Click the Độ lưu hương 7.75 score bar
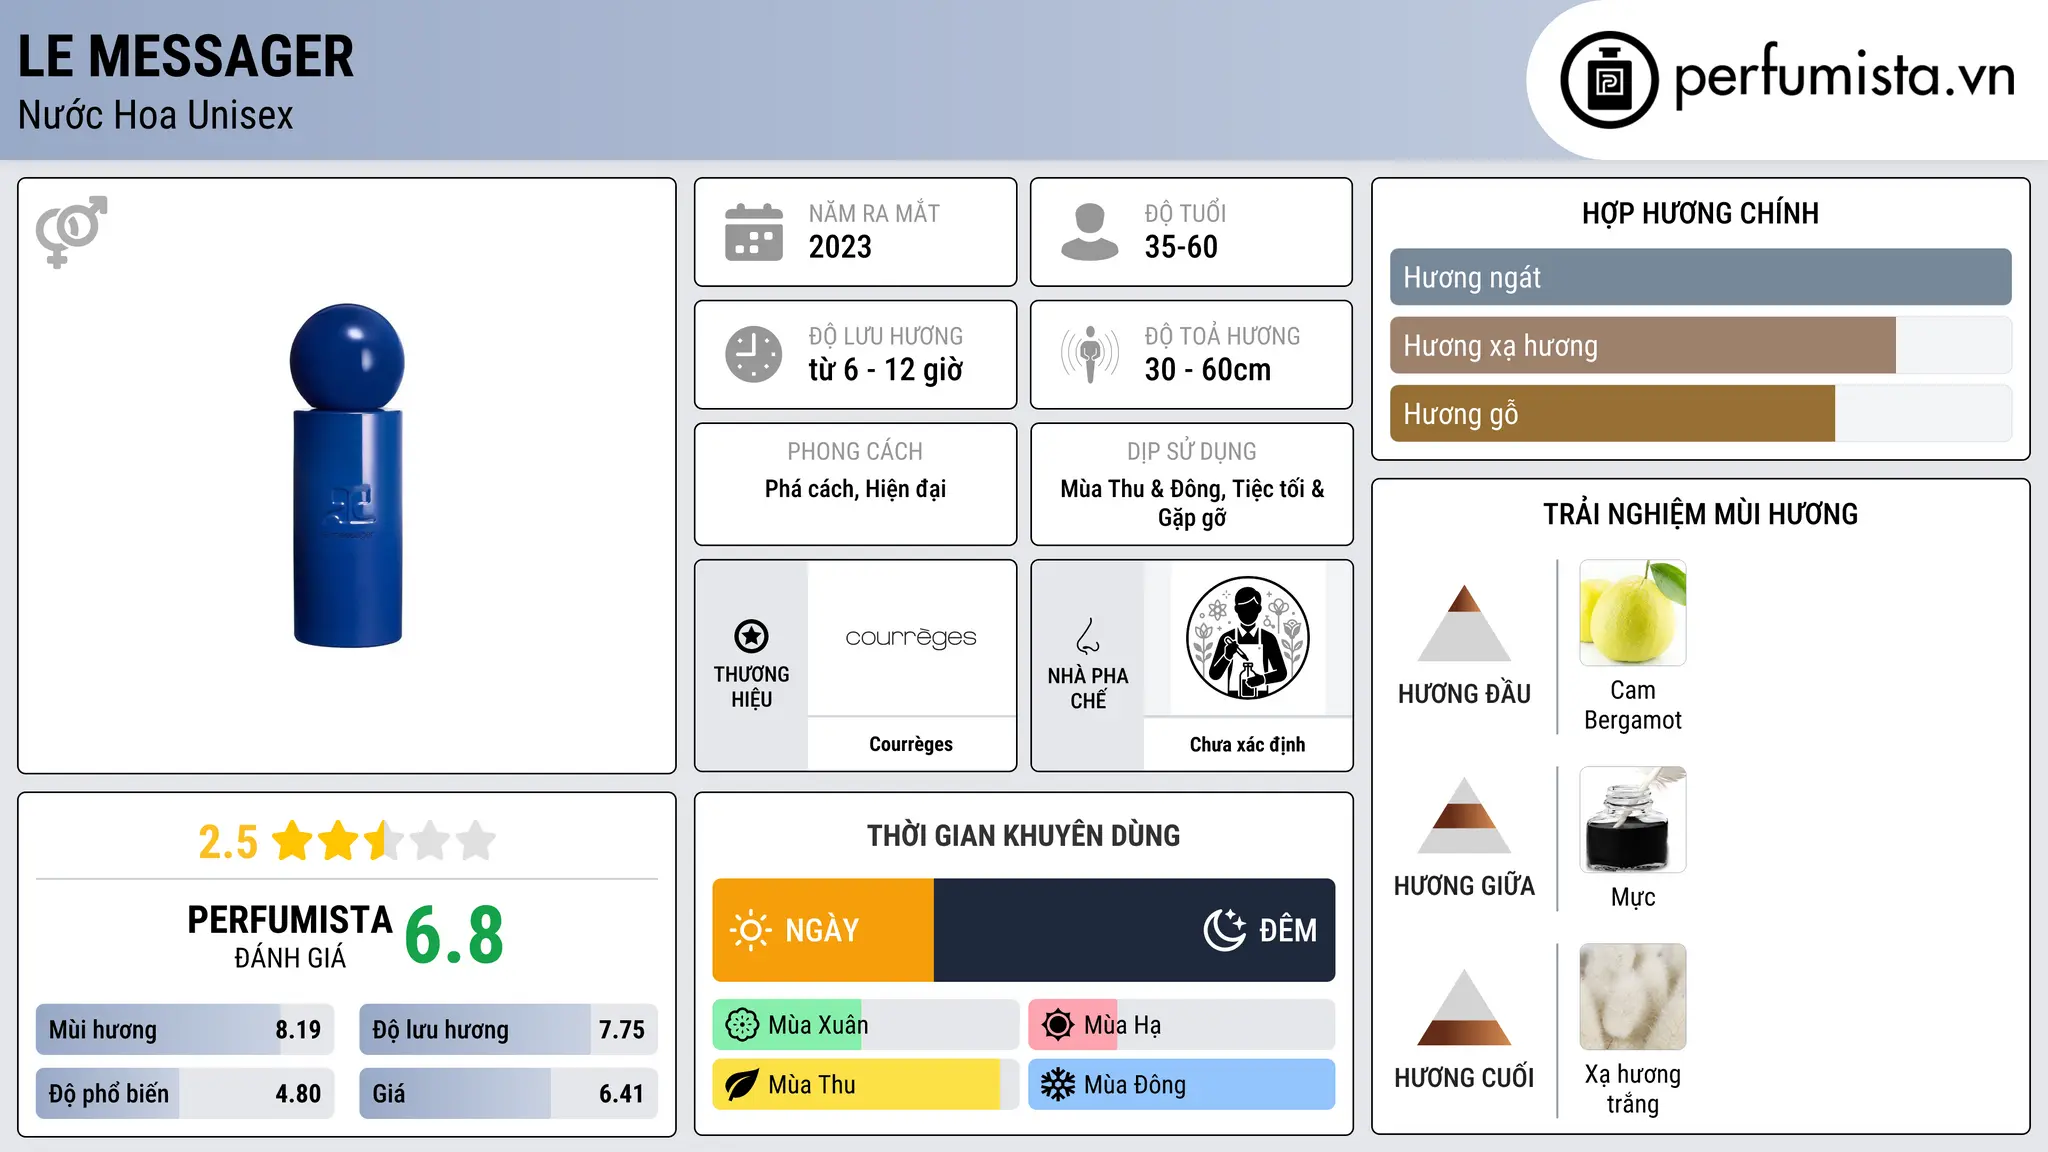 point(508,1030)
